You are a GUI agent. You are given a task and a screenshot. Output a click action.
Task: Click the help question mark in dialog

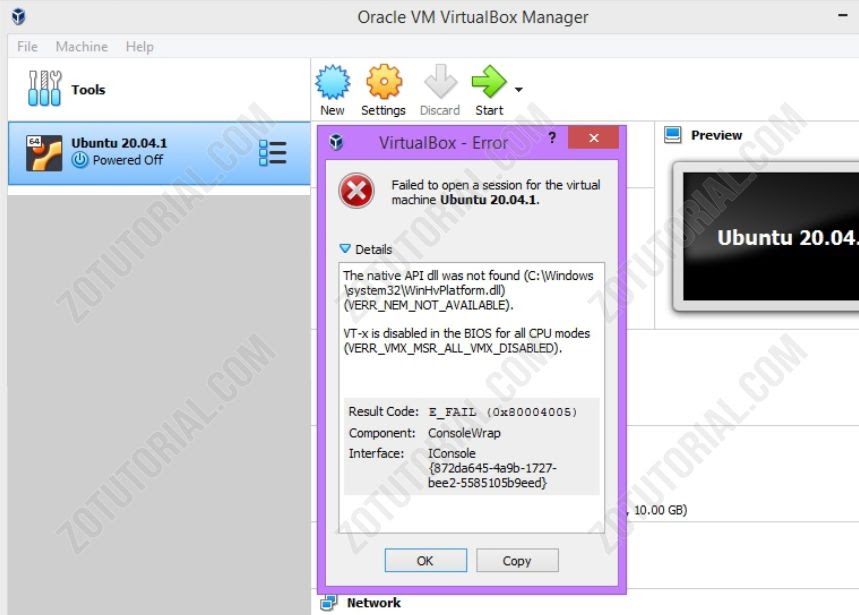[552, 137]
